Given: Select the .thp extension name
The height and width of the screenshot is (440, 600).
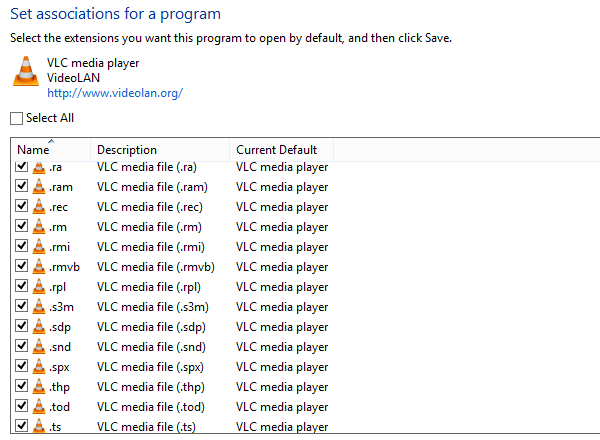Looking at the screenshot, I should pyautogui.click(x=59, y=387).
